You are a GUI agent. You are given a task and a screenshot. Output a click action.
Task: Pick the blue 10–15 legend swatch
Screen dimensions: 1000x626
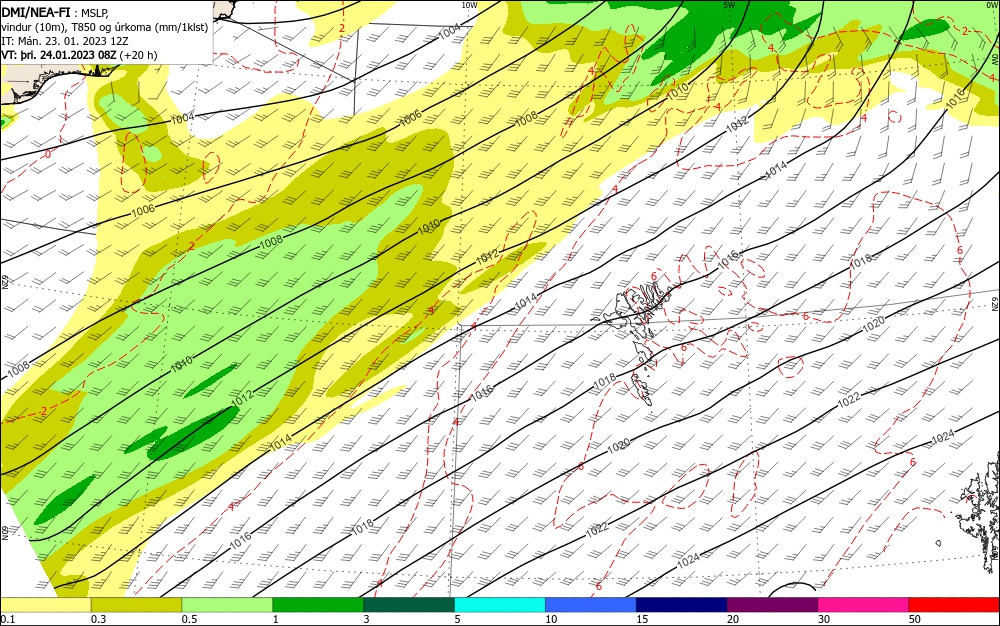tap(591, 605)
